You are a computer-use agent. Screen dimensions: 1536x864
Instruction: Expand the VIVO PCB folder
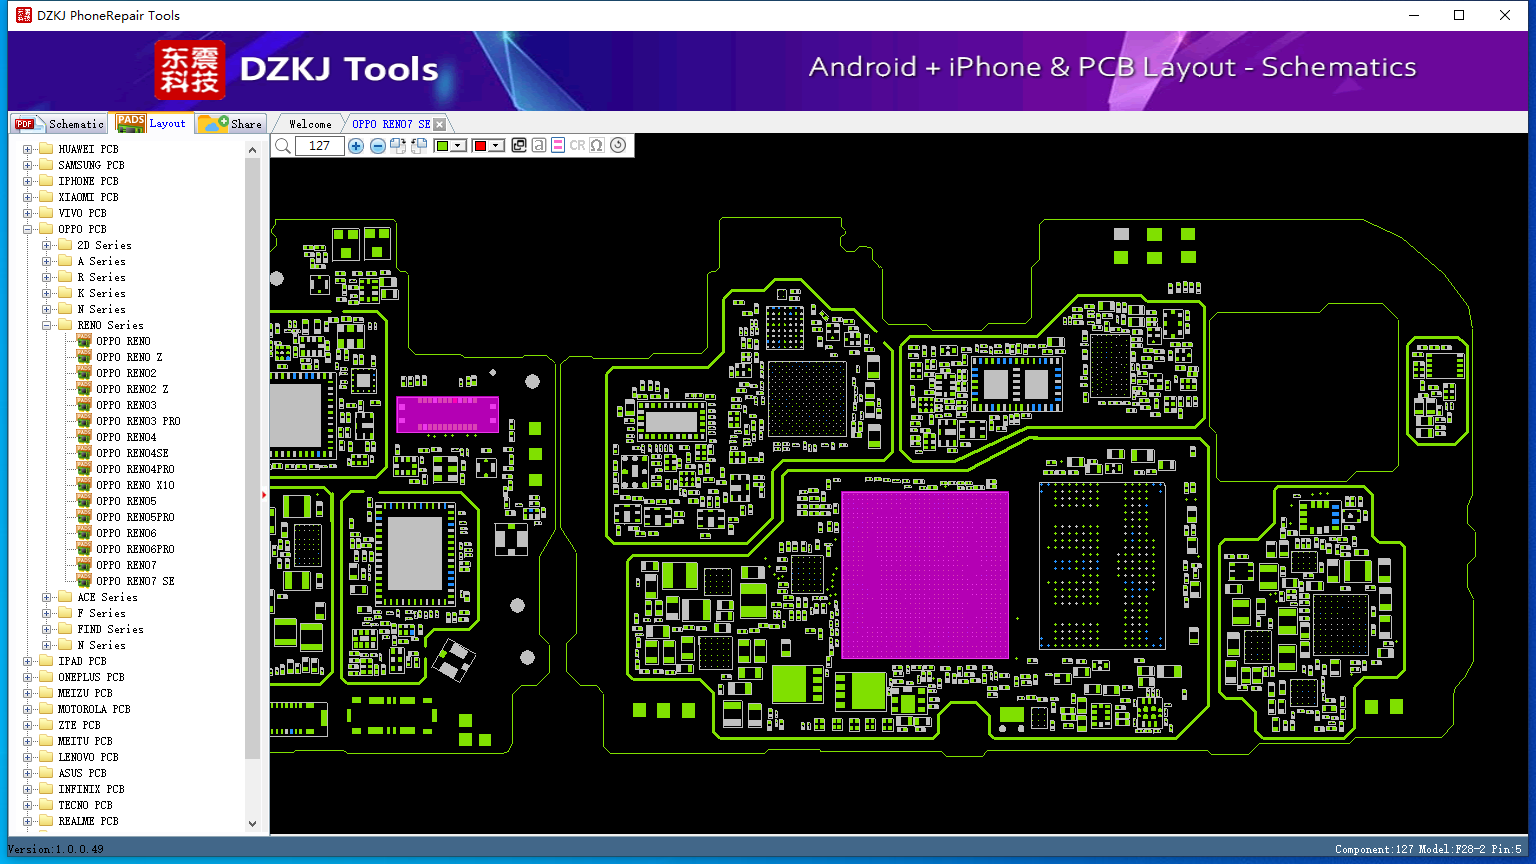(x=27, y=213)
